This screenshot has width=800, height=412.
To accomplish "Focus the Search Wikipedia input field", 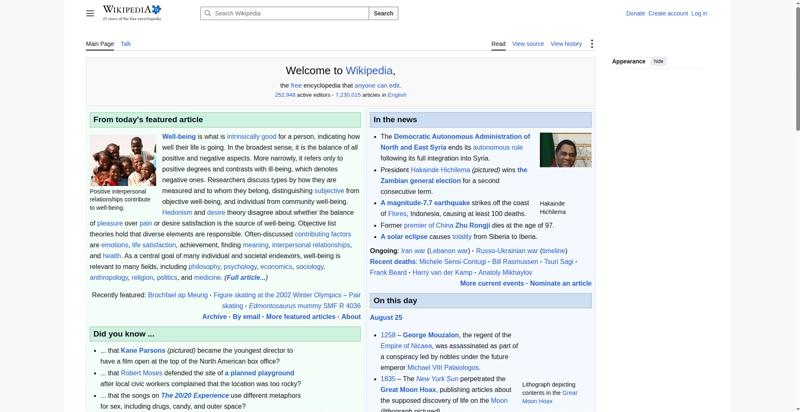I will (x=285, y=13).
